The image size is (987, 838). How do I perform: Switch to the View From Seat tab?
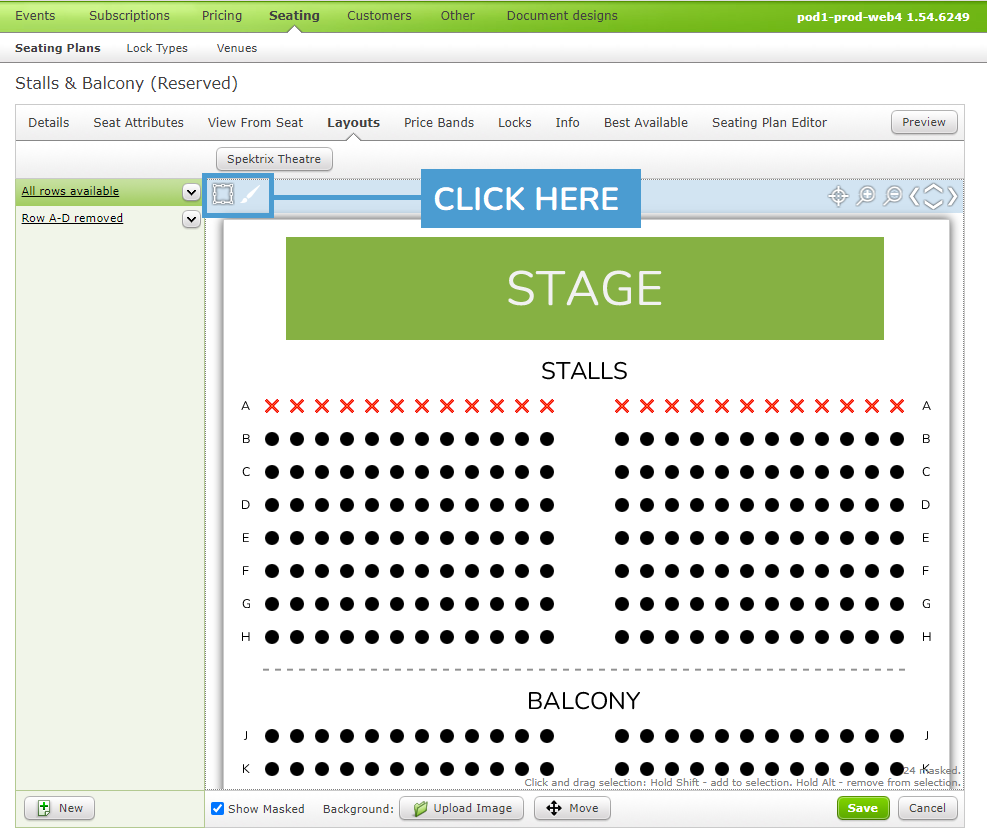255,123
